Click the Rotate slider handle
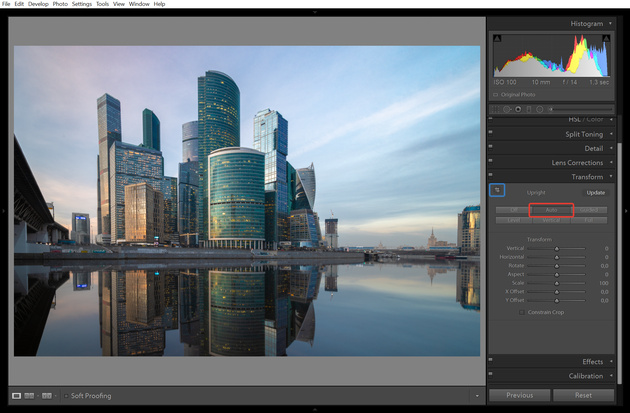 point(557,266)
